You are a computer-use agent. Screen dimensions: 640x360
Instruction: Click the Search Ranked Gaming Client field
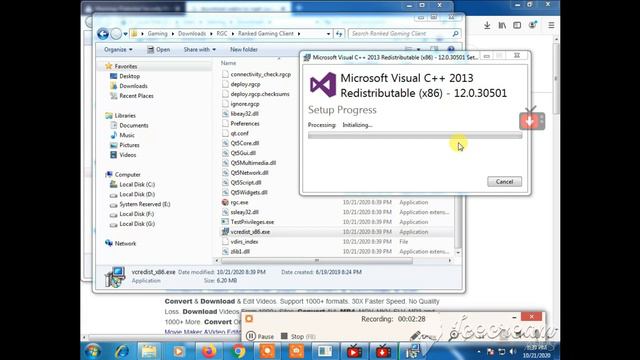pos(404,33)
